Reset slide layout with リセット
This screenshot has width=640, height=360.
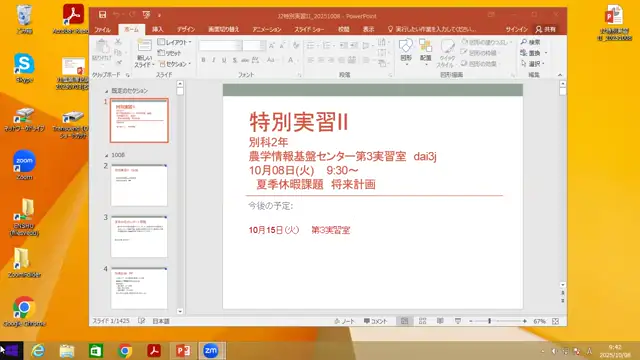tap(170, 53)
